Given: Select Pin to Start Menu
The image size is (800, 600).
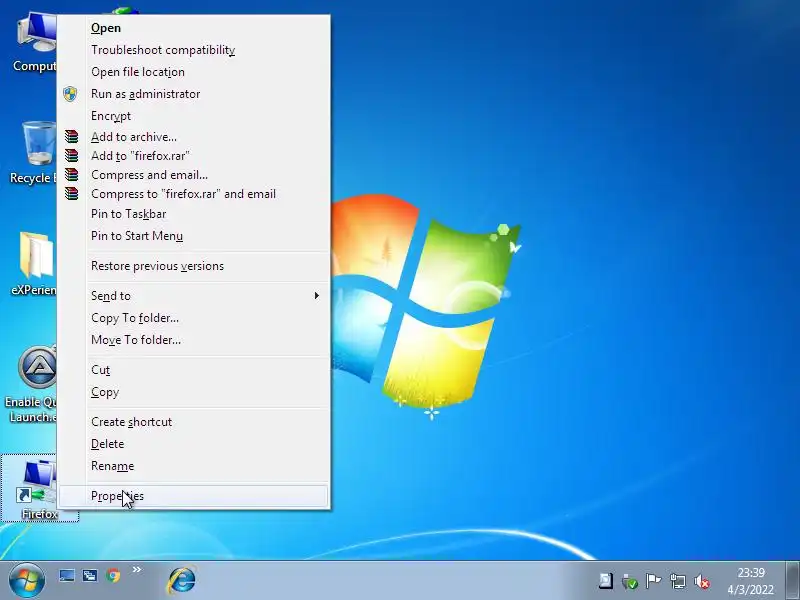Looking at the screenshot, I should tap(194, 236).
